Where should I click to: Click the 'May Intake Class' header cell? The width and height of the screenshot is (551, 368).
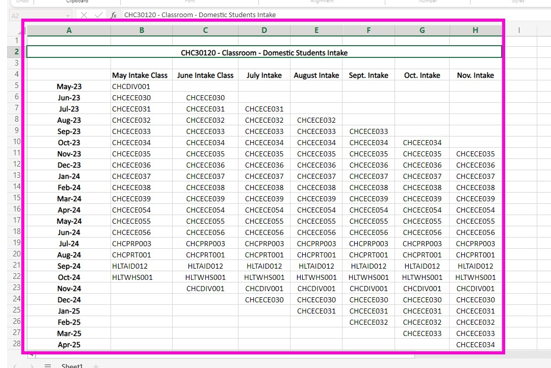(x=141, y=75)
